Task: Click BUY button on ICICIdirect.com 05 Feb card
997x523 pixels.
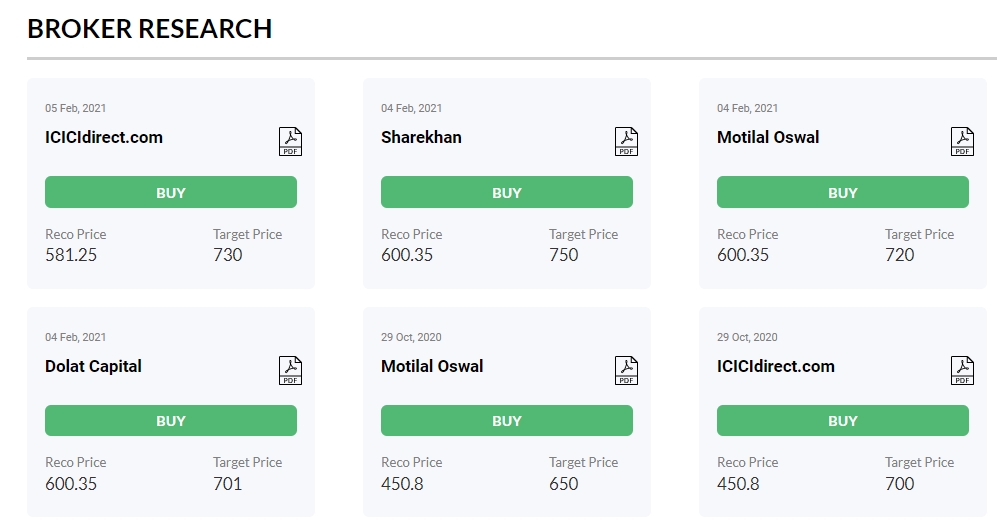Action: pyautogui.click(x=170, y=192)
